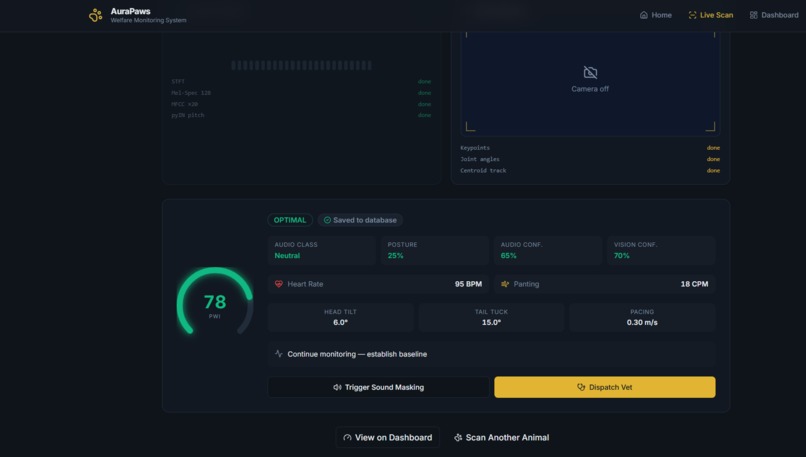Viewport: 806px width, 457px height.
Task: Select the Posture 25% card
Action: [x=435, y=250]
